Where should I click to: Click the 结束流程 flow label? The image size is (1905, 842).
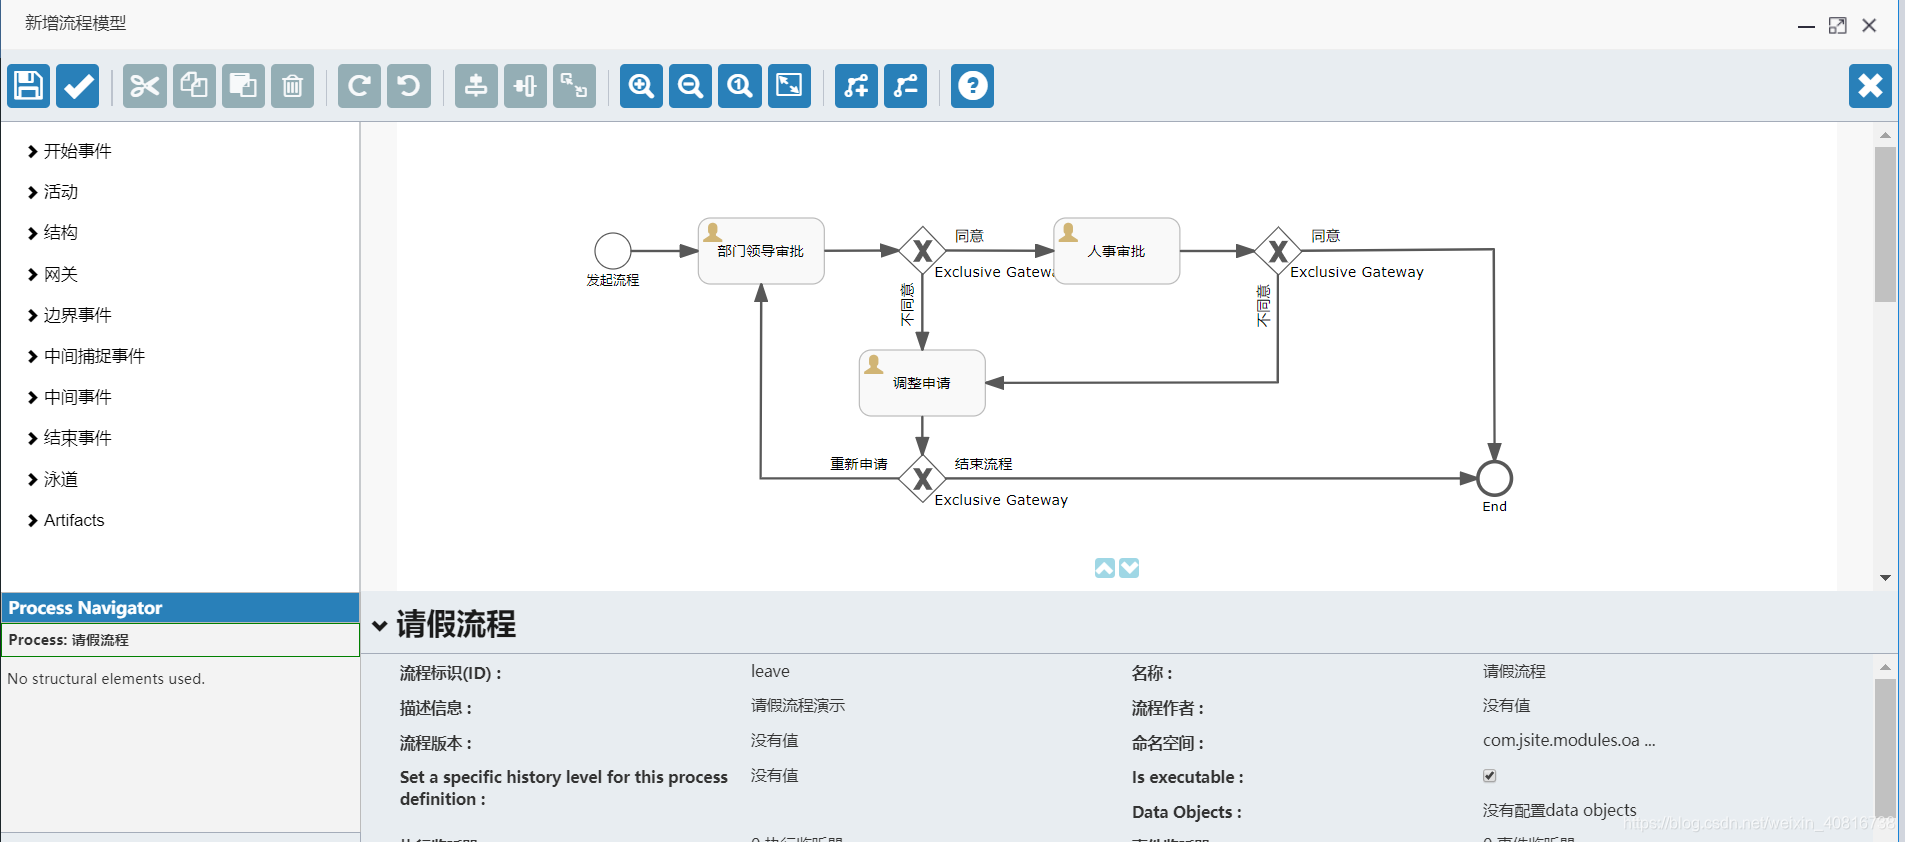[983, 464]
